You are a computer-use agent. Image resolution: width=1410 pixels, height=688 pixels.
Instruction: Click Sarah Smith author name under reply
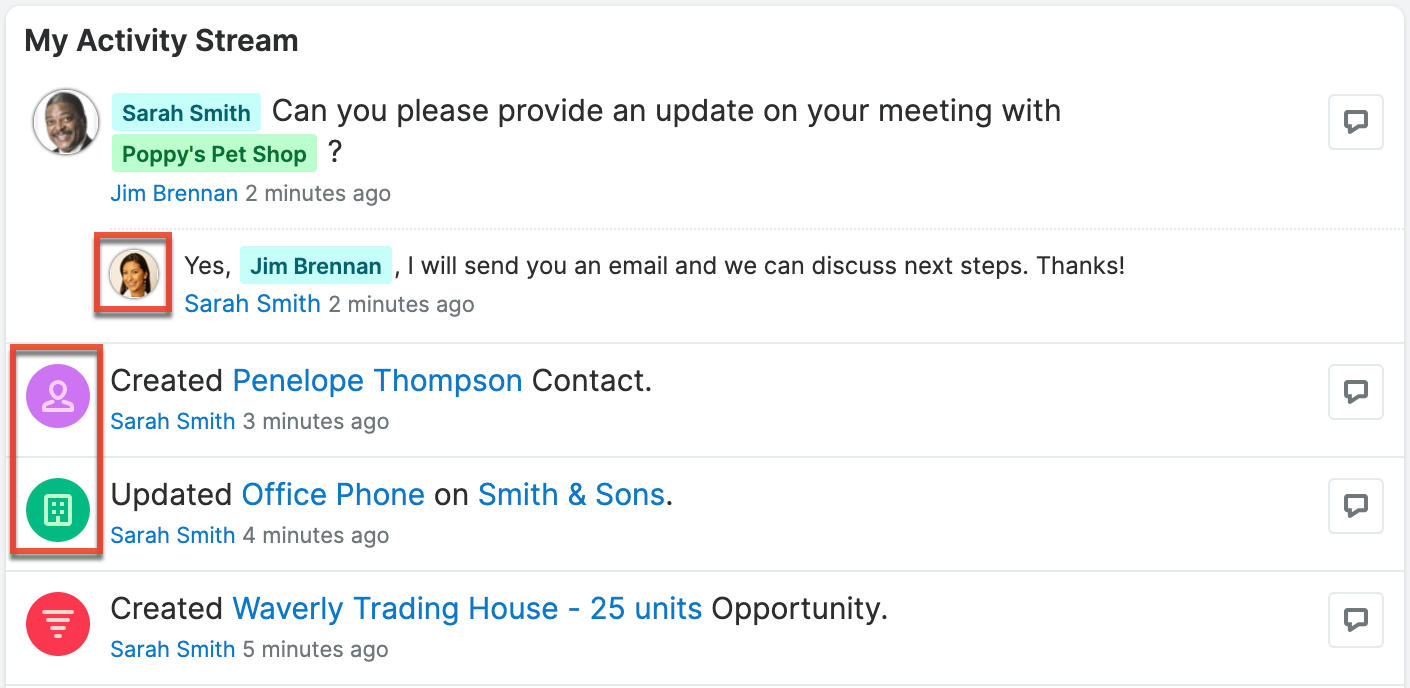click(252, 303)
